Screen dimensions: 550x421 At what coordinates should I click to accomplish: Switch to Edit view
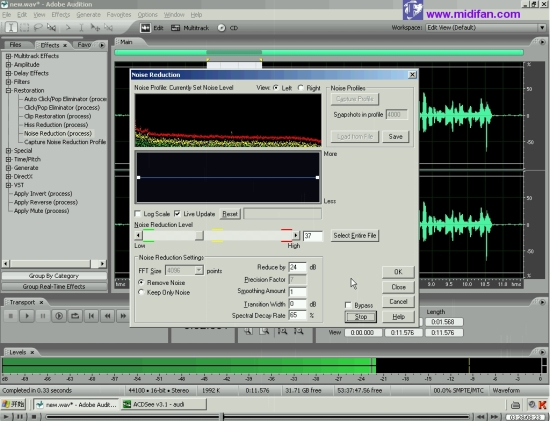point(152,28)
